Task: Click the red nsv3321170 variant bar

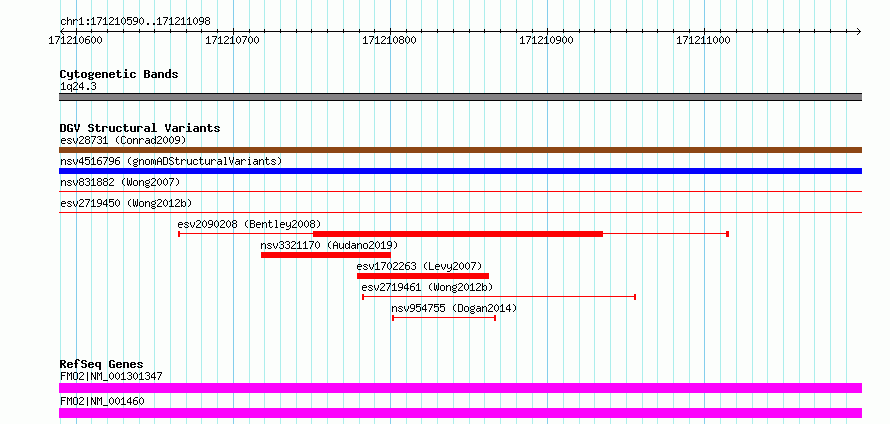Action: [326, 255]
